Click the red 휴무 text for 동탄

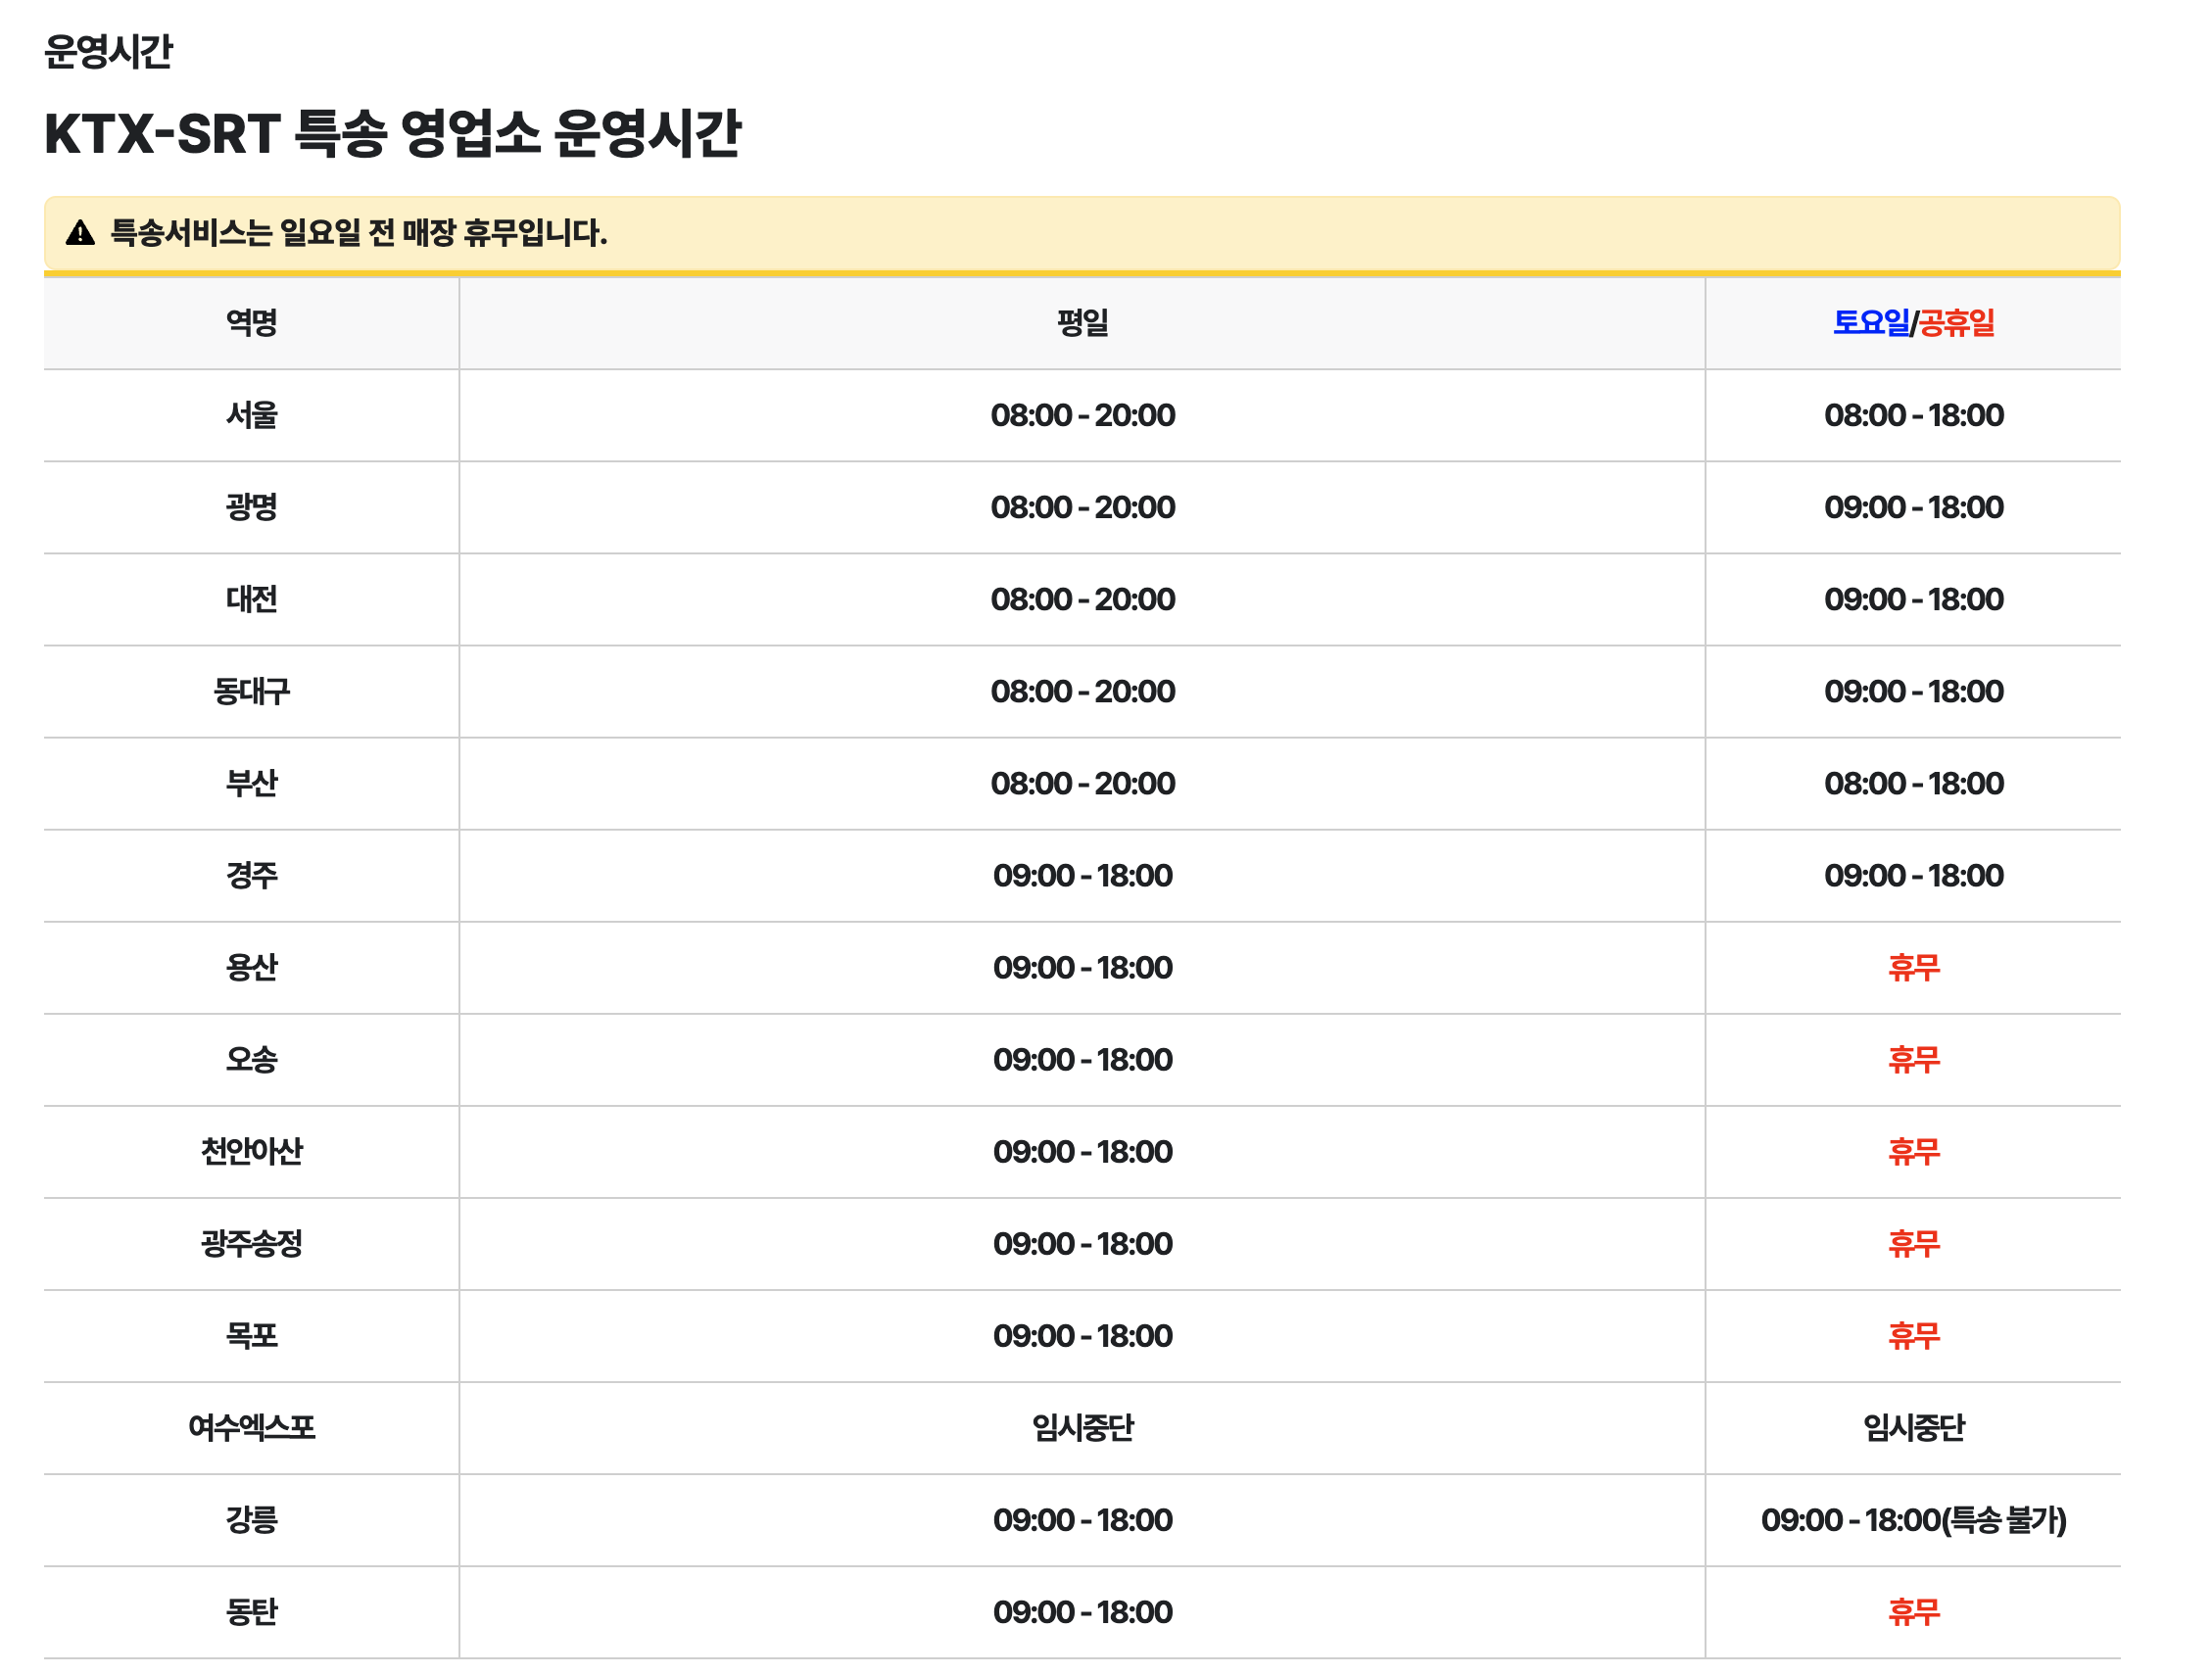click(1914, 1612)
